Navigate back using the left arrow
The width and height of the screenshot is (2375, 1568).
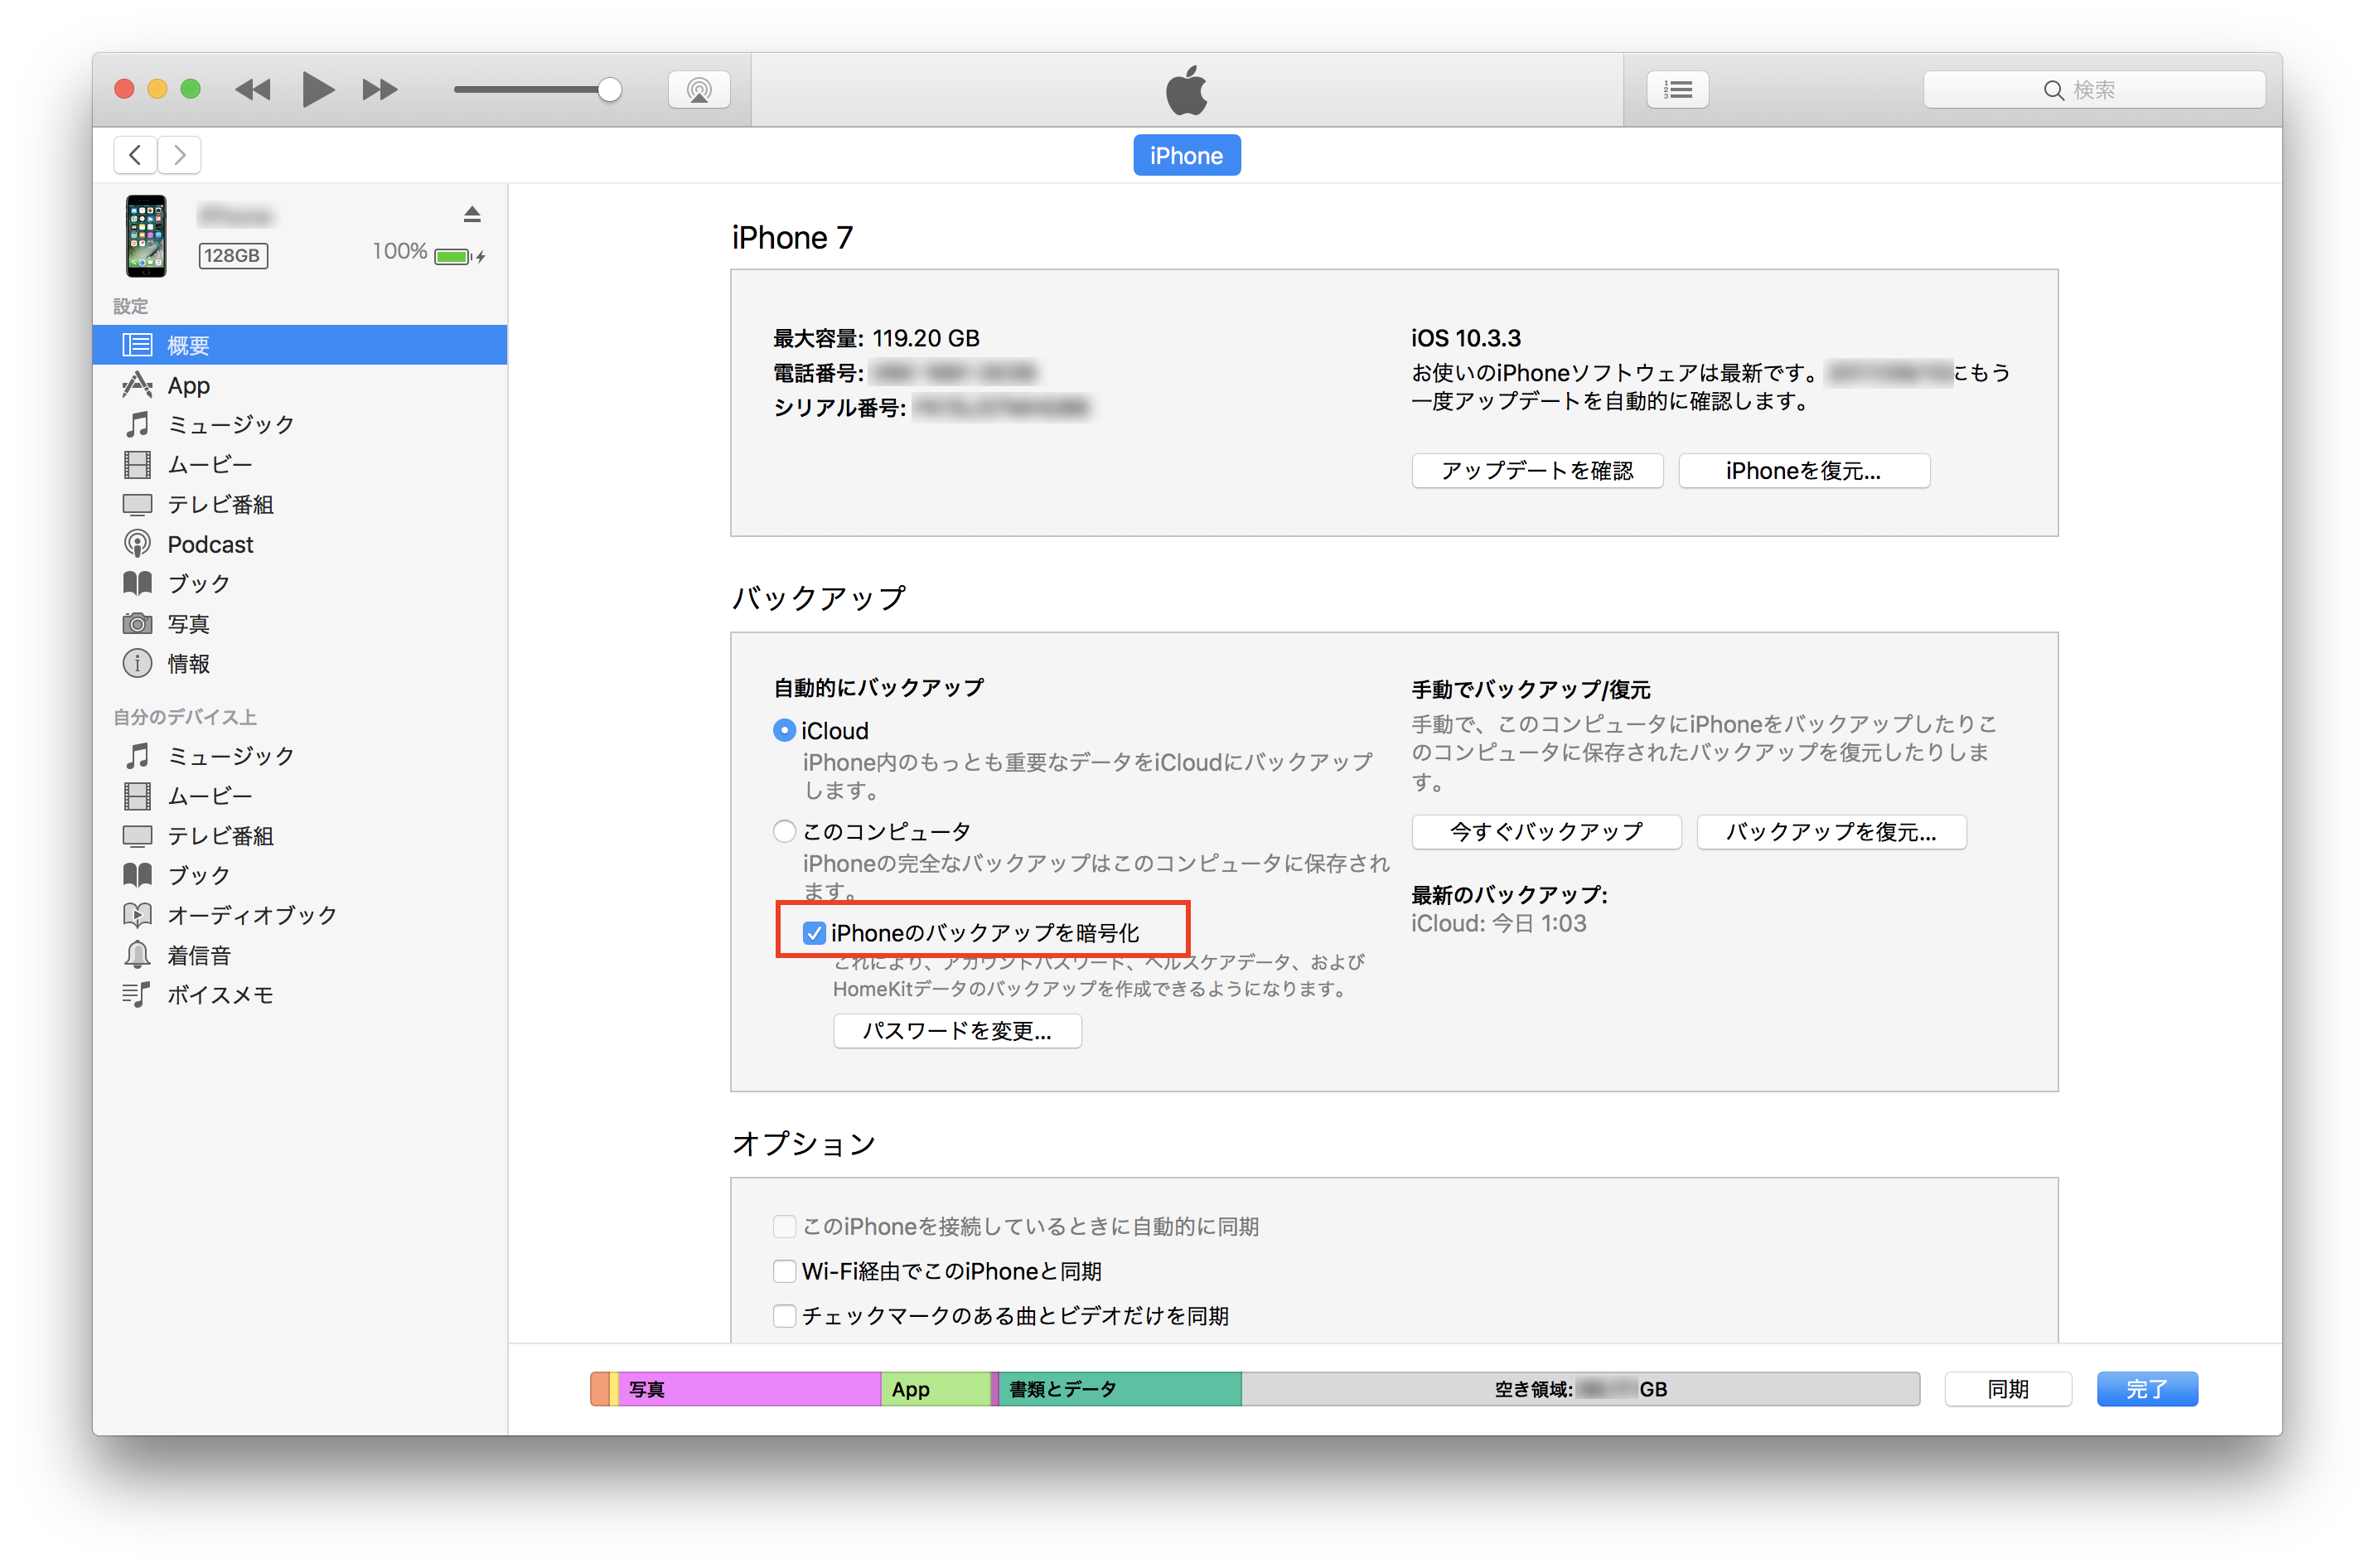135,156
